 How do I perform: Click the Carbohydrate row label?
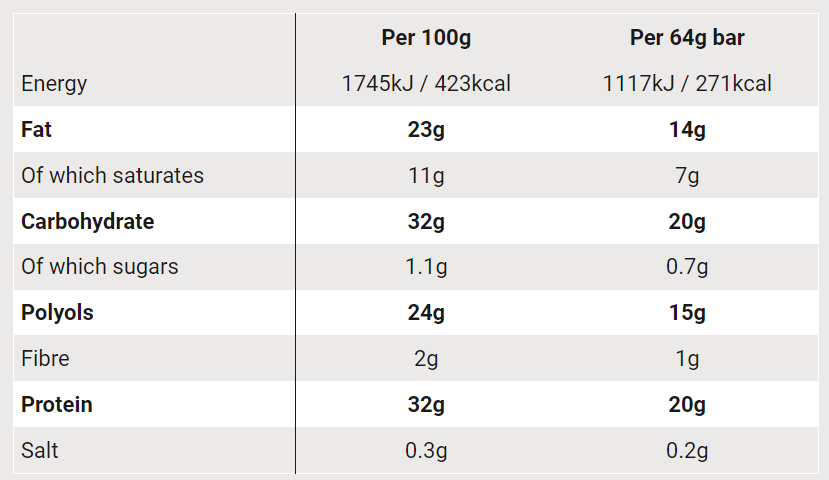88,221
